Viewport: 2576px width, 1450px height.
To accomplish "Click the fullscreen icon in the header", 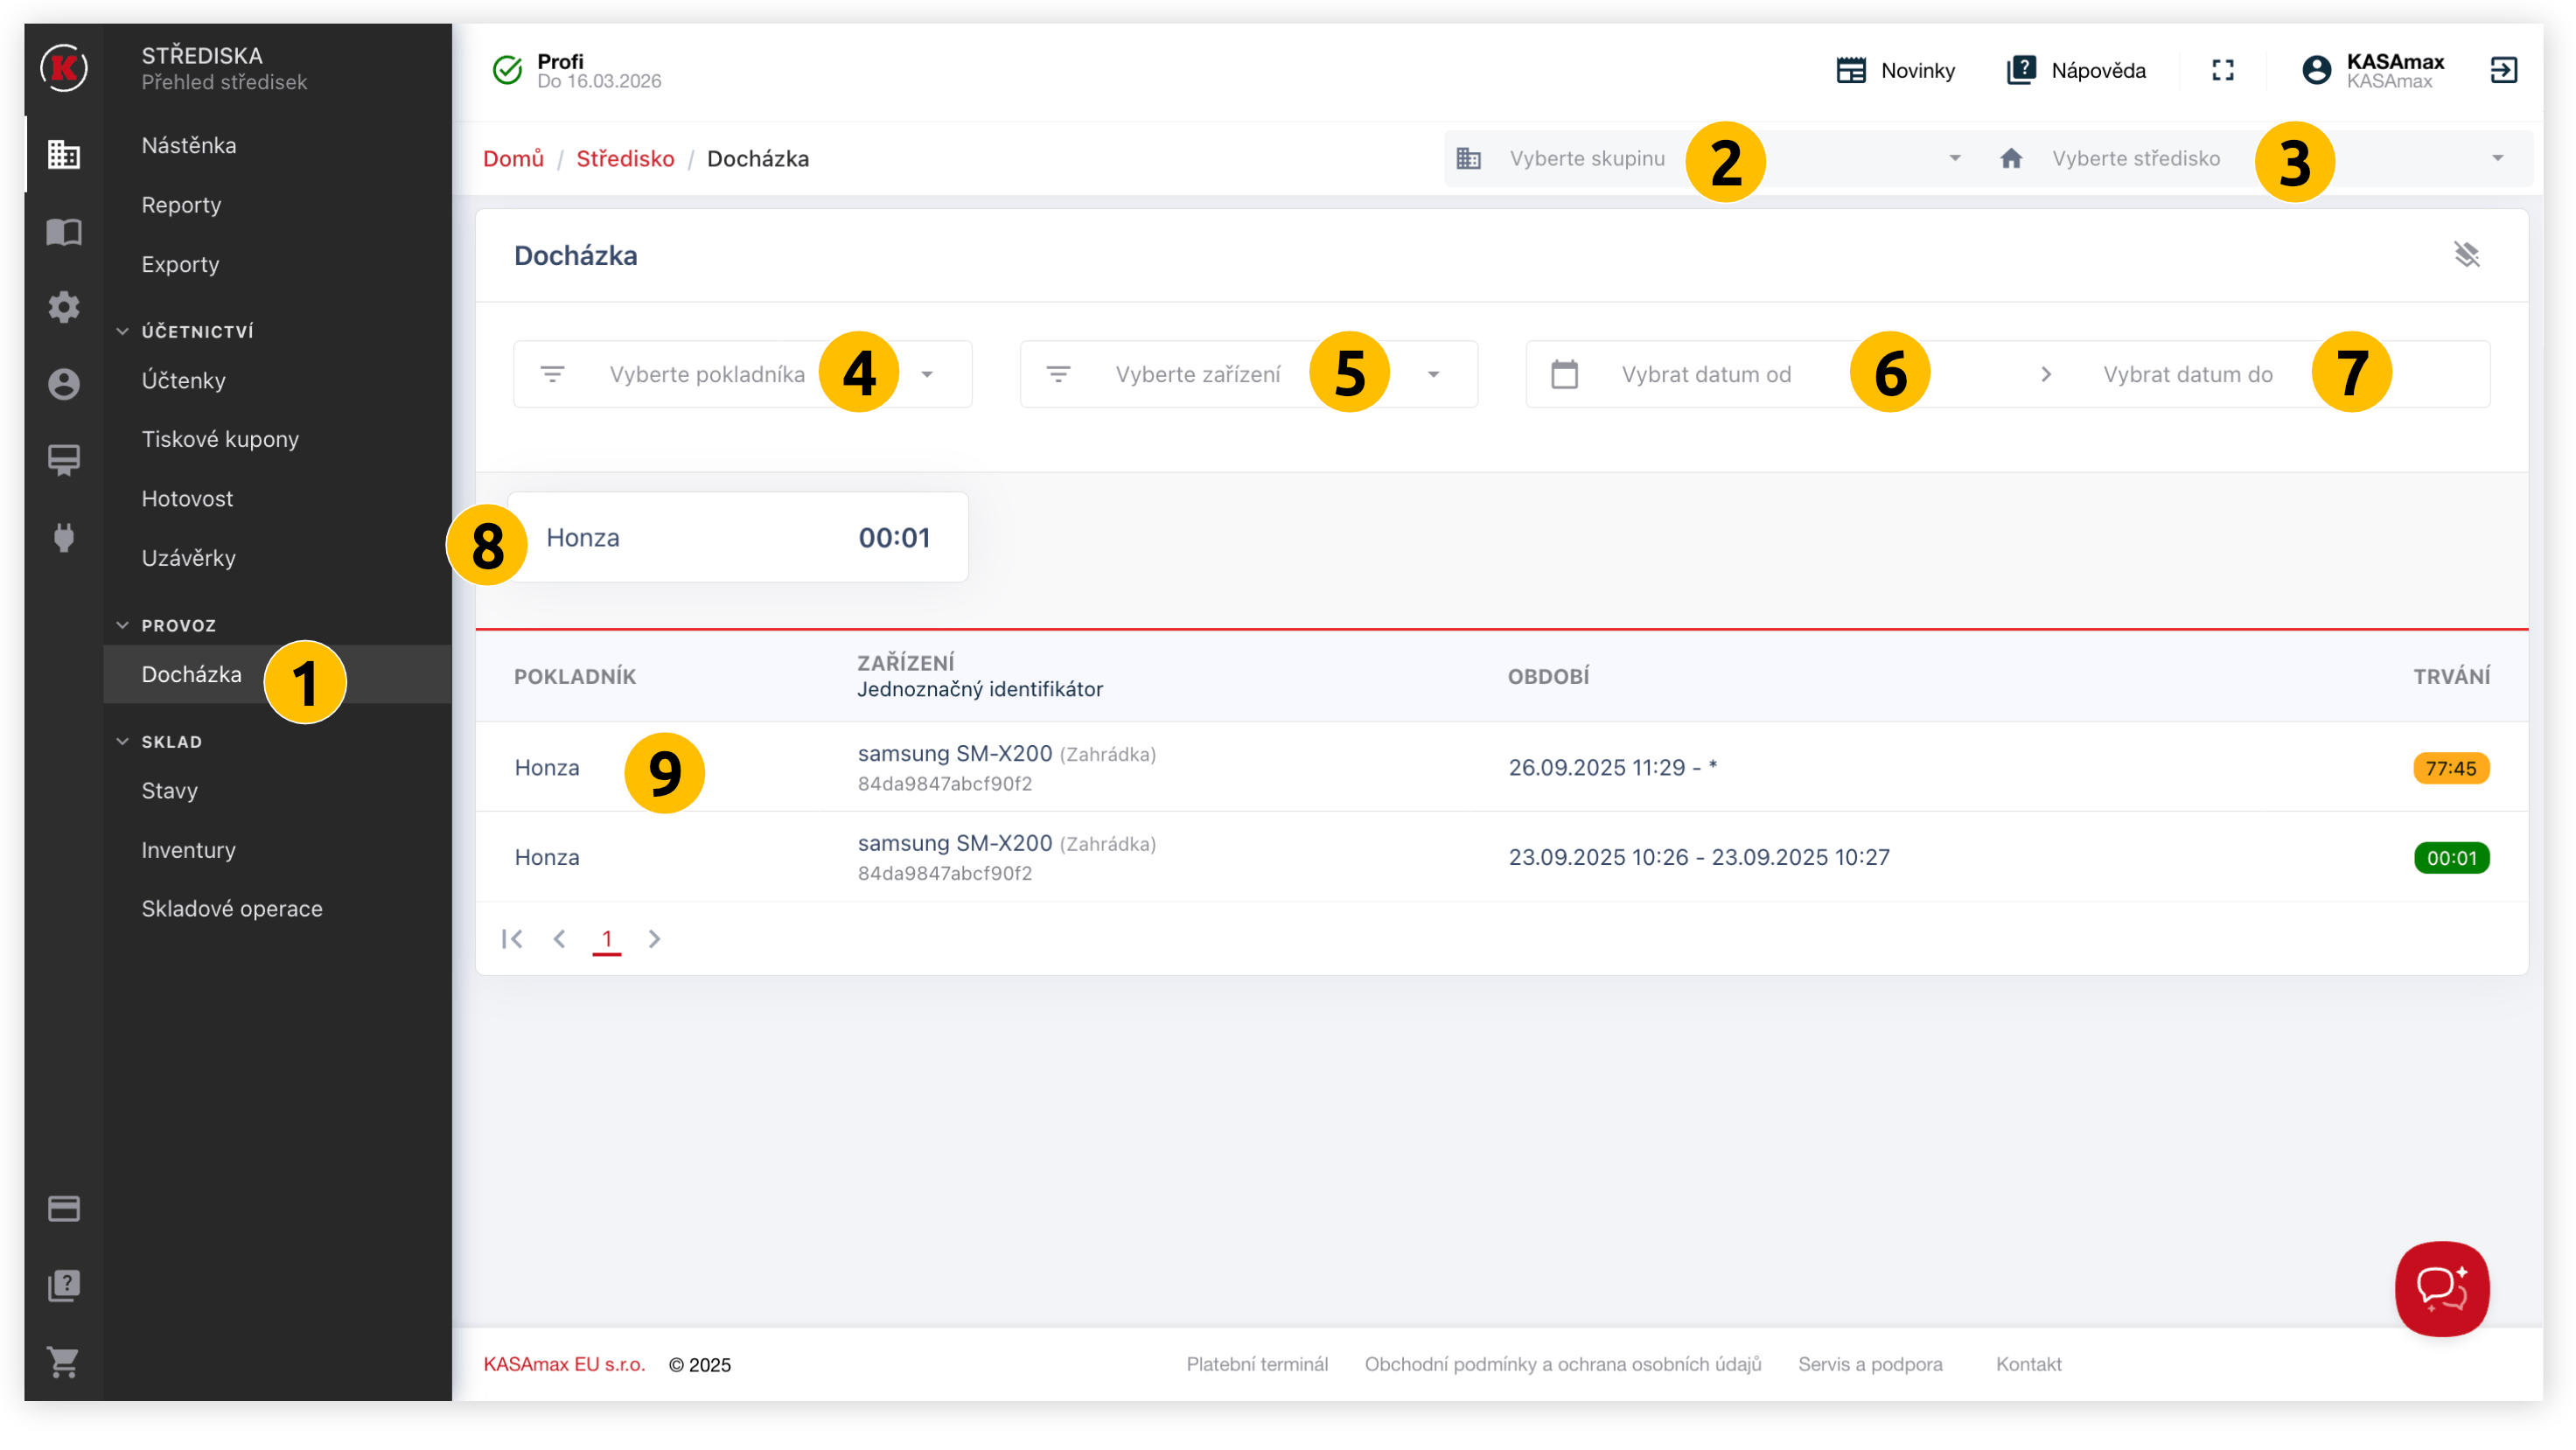I will click(2222, 70).
